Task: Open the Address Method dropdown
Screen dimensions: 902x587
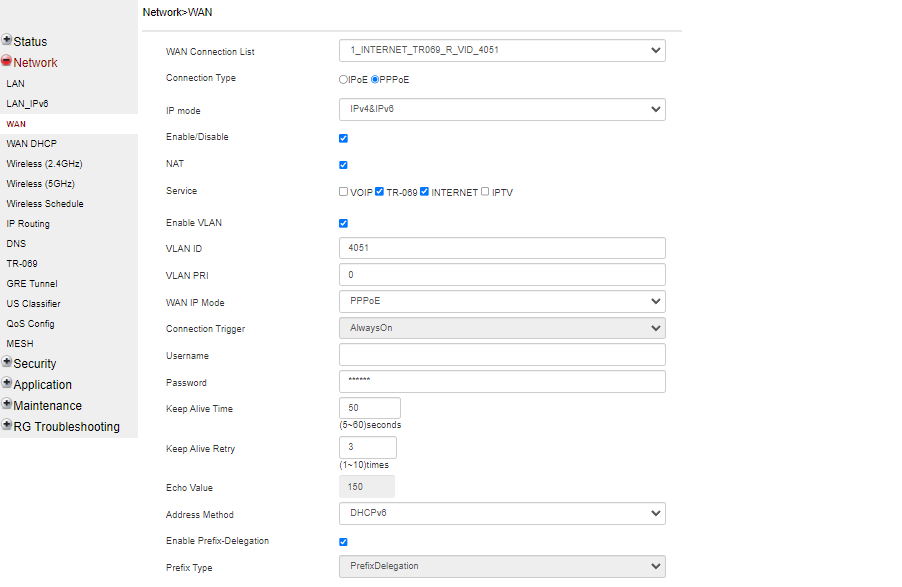Action: click(502, 514)
